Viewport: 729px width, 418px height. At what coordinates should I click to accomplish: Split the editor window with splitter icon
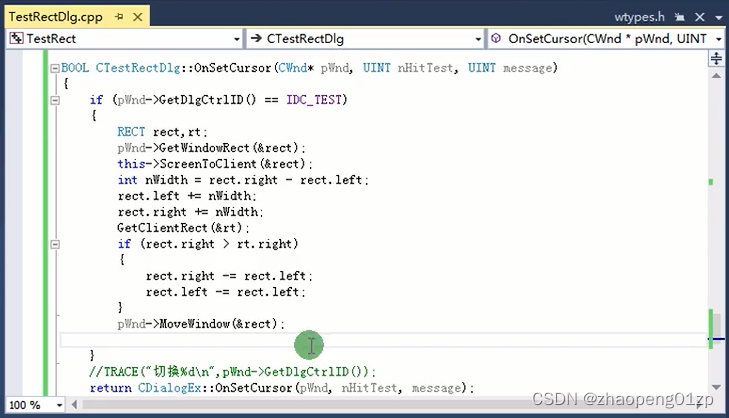pos(716,59)
